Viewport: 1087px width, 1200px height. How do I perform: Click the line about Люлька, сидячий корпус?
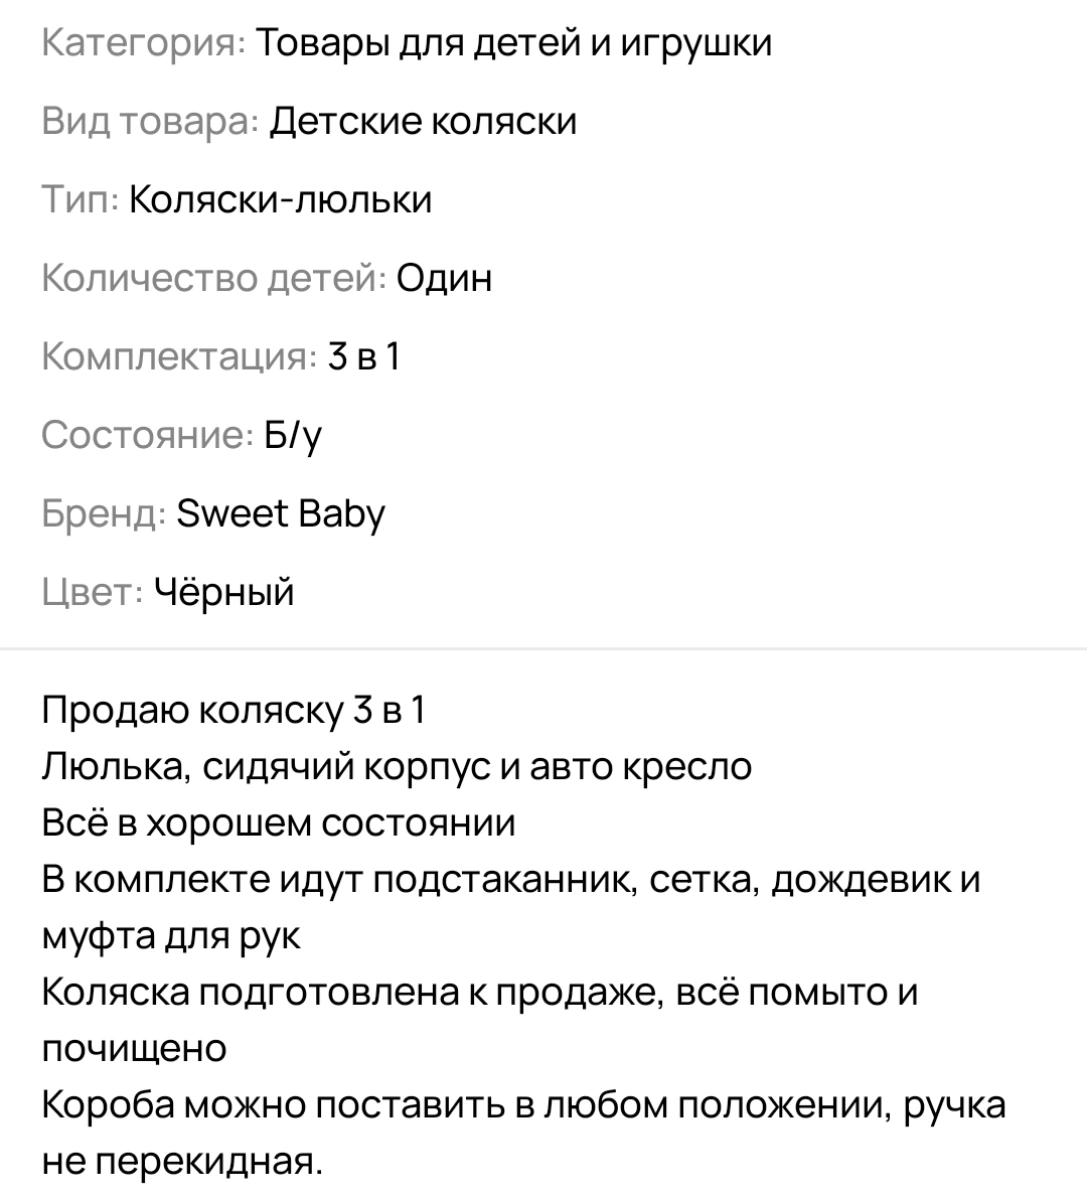click(x=396, y=766)
